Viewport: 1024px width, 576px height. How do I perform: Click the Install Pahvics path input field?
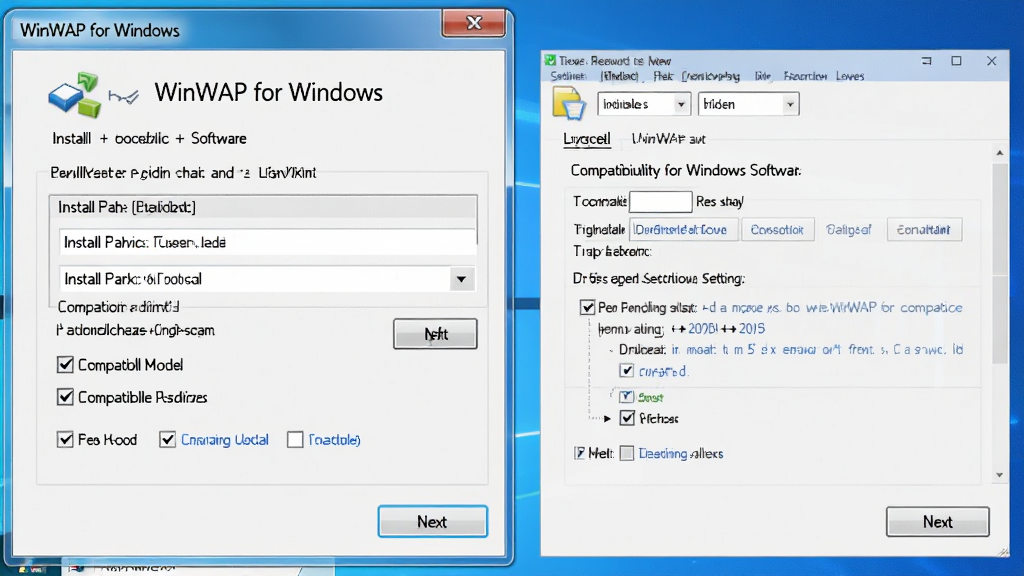(267, 242)
